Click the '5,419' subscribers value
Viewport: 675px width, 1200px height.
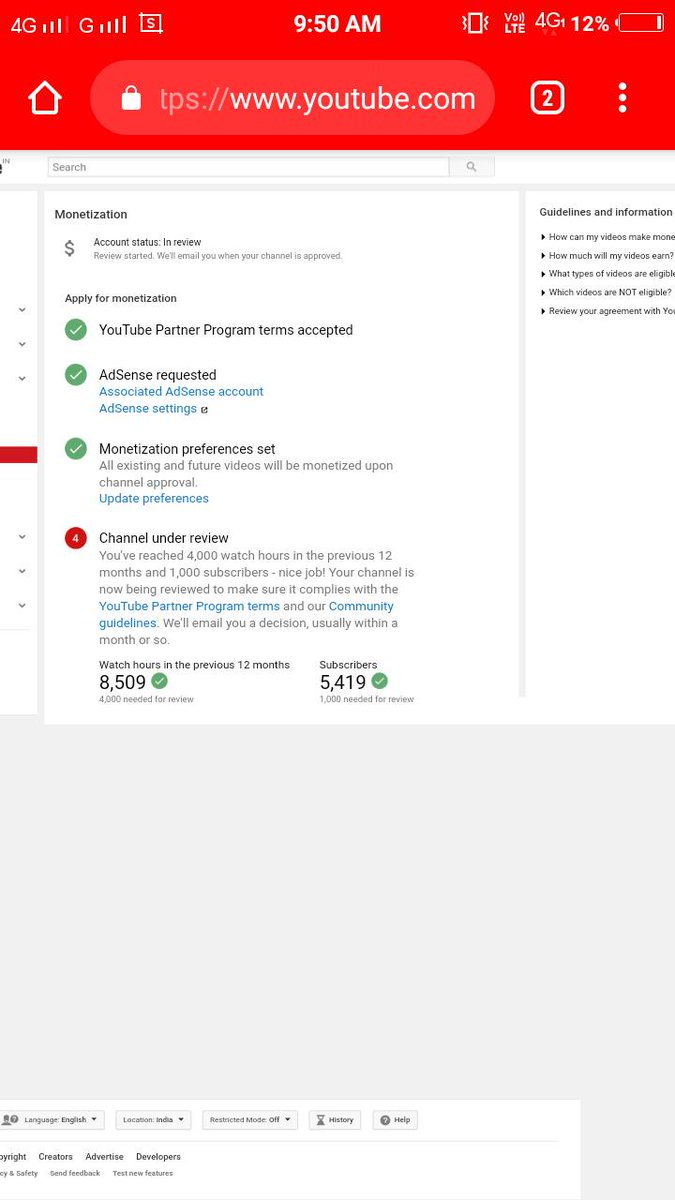(343, 682)
